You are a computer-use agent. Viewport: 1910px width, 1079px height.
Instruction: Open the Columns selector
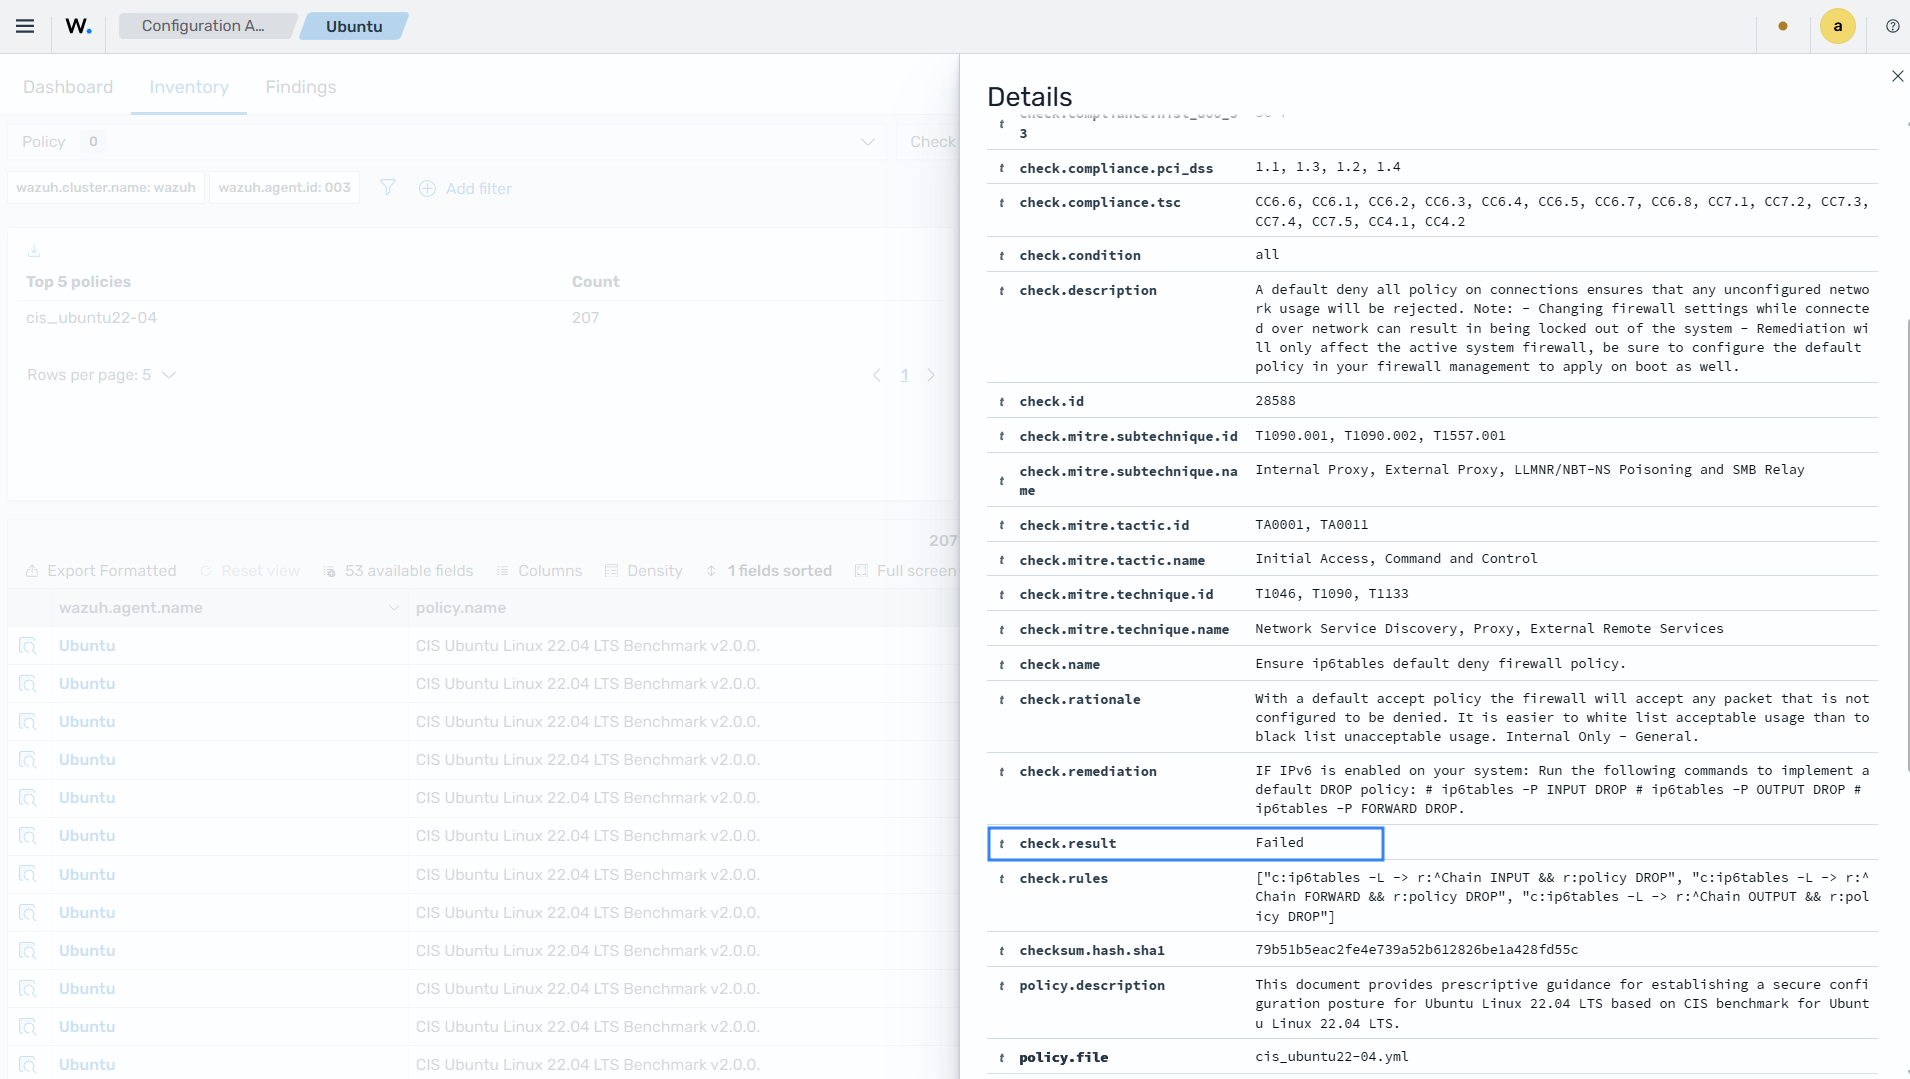click(x=539, y=571)
